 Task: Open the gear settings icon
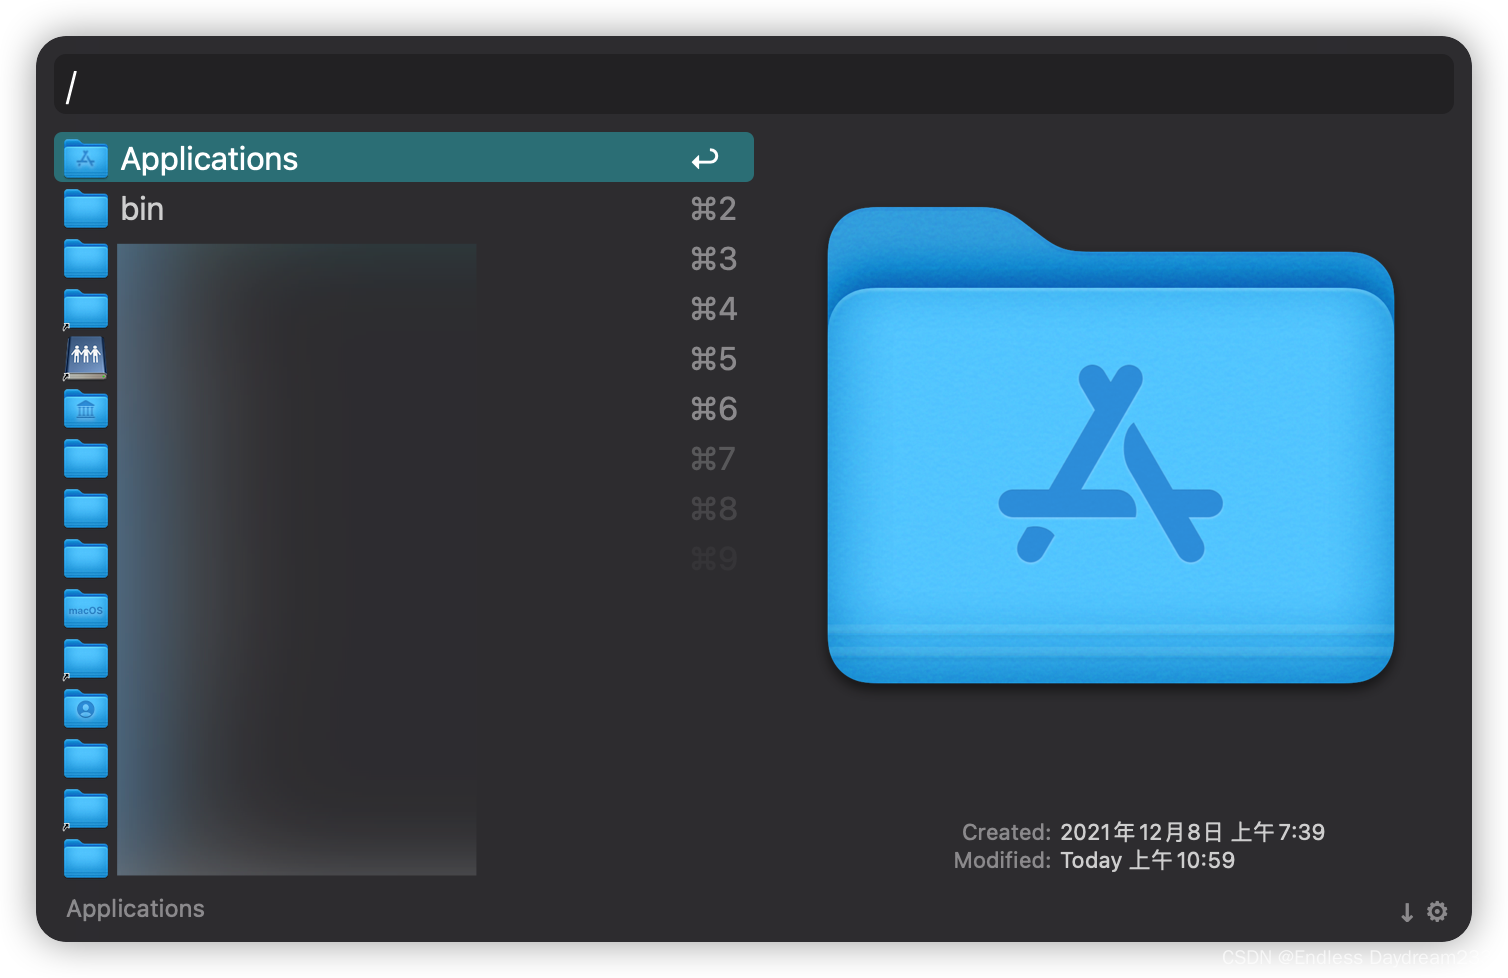[1437, 911]
